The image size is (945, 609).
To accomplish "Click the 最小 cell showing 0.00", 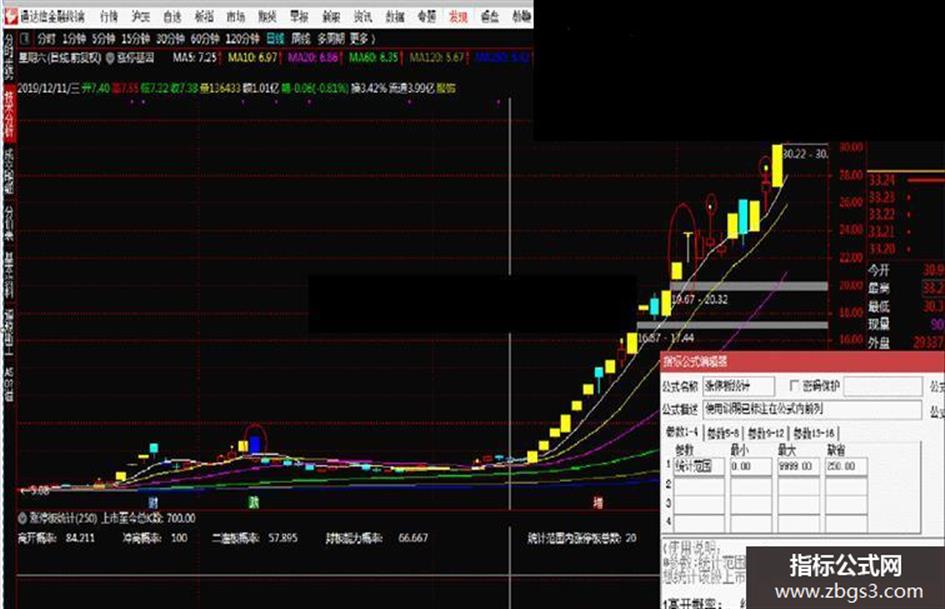I will coord(751,466).
